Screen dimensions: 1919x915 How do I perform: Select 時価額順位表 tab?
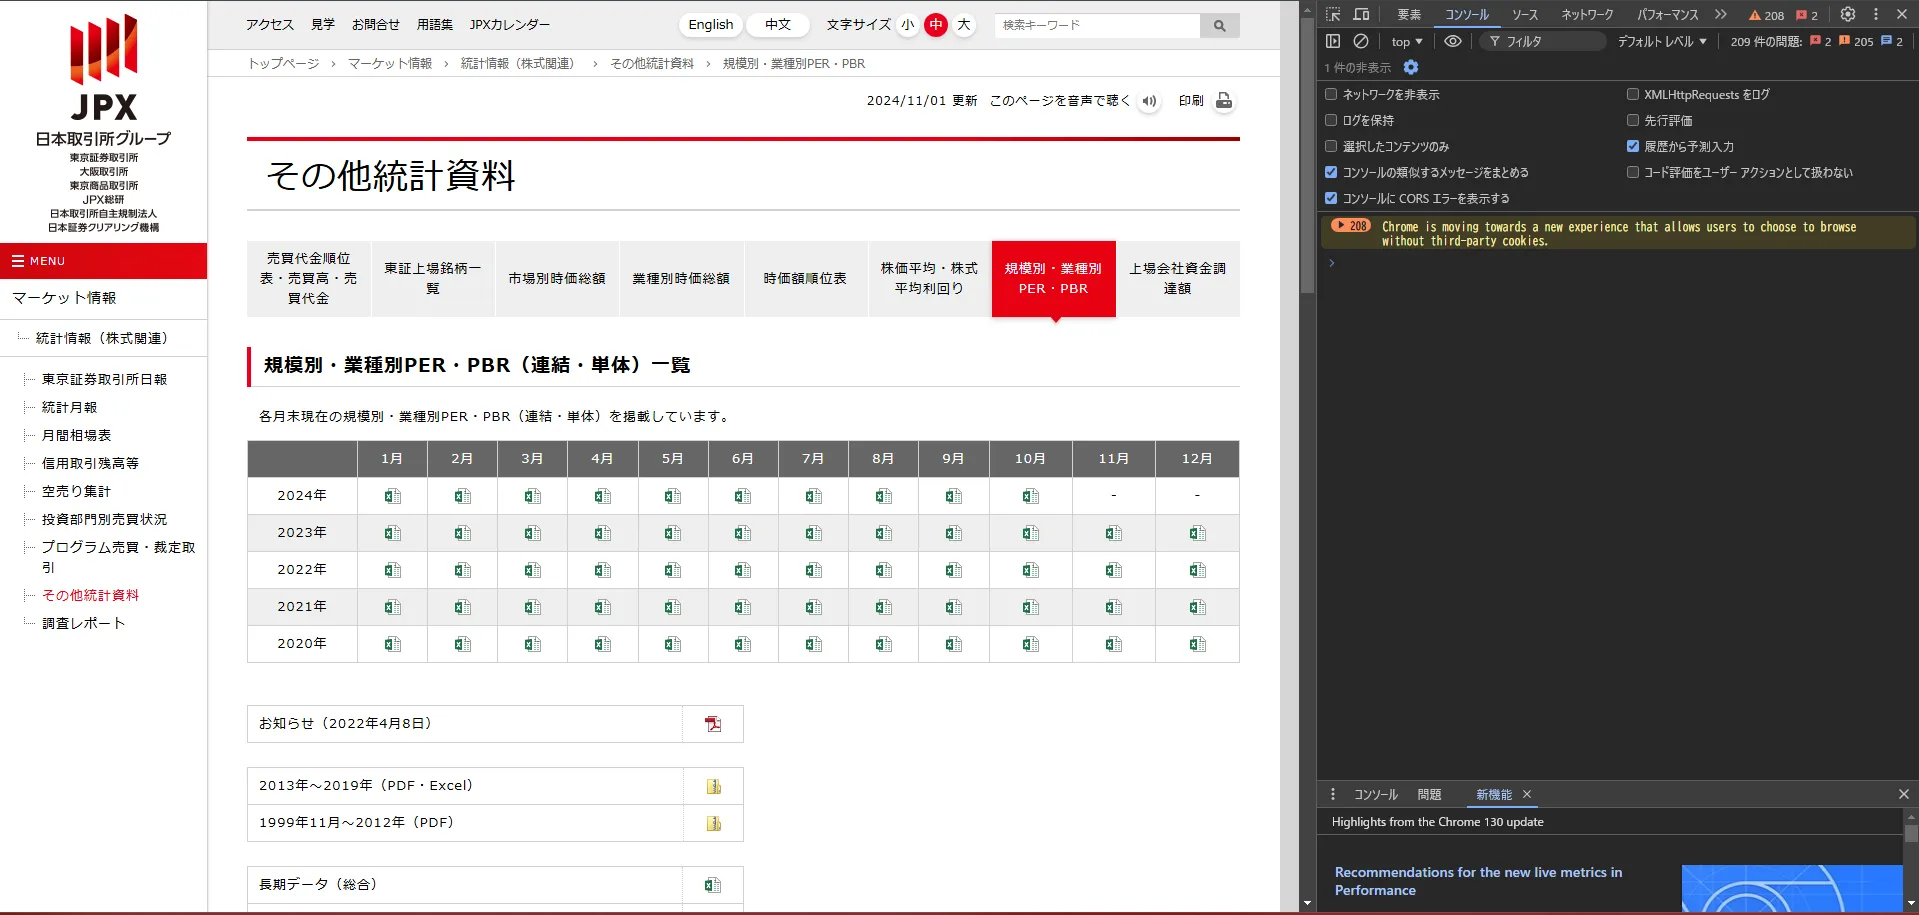tap(805, 279)
